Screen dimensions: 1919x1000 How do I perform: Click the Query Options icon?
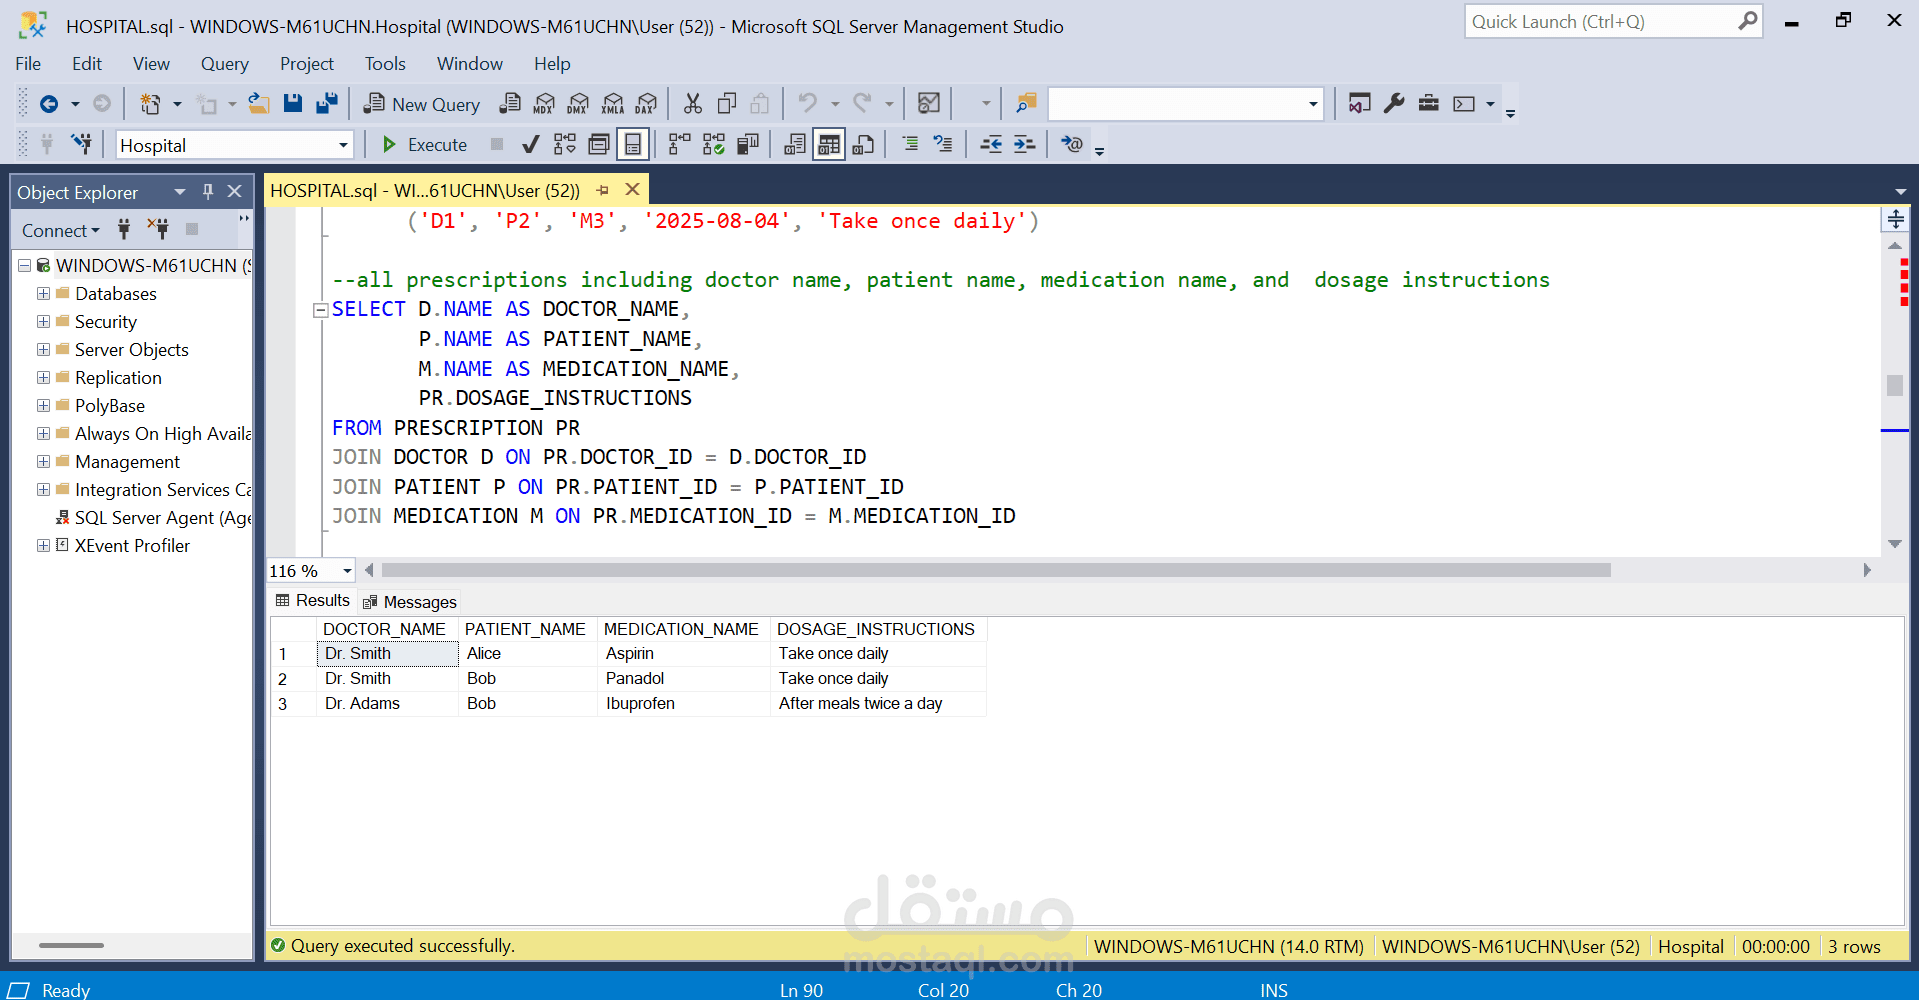tap(599, 144)
